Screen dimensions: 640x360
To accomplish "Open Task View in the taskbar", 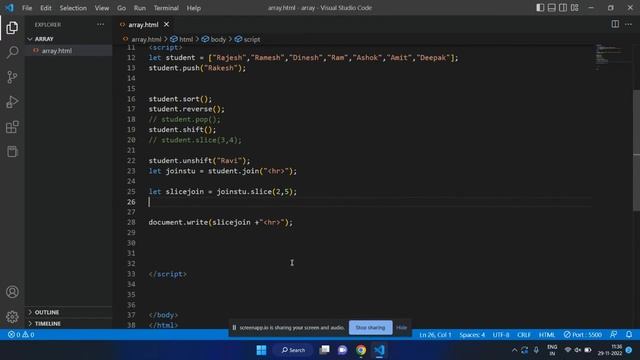I will point(324,350).
